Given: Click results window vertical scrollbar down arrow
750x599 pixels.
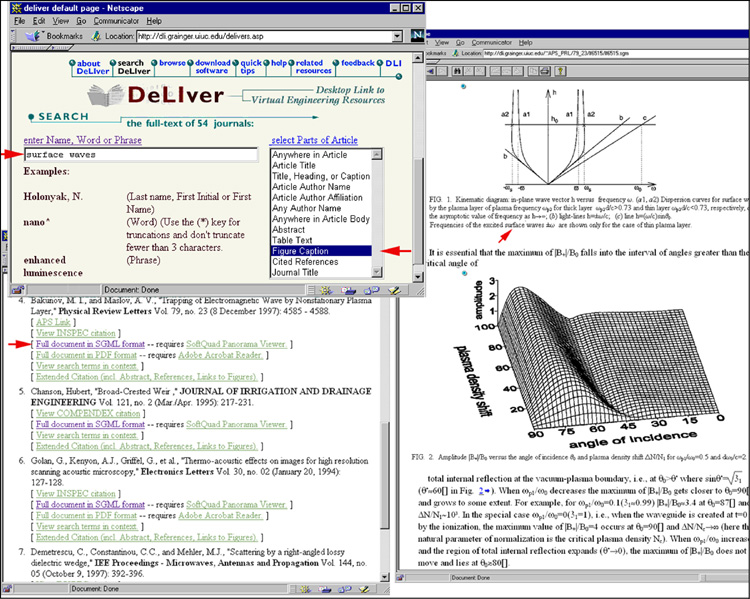Looking at the screenshot, I should tap(385, 577).
